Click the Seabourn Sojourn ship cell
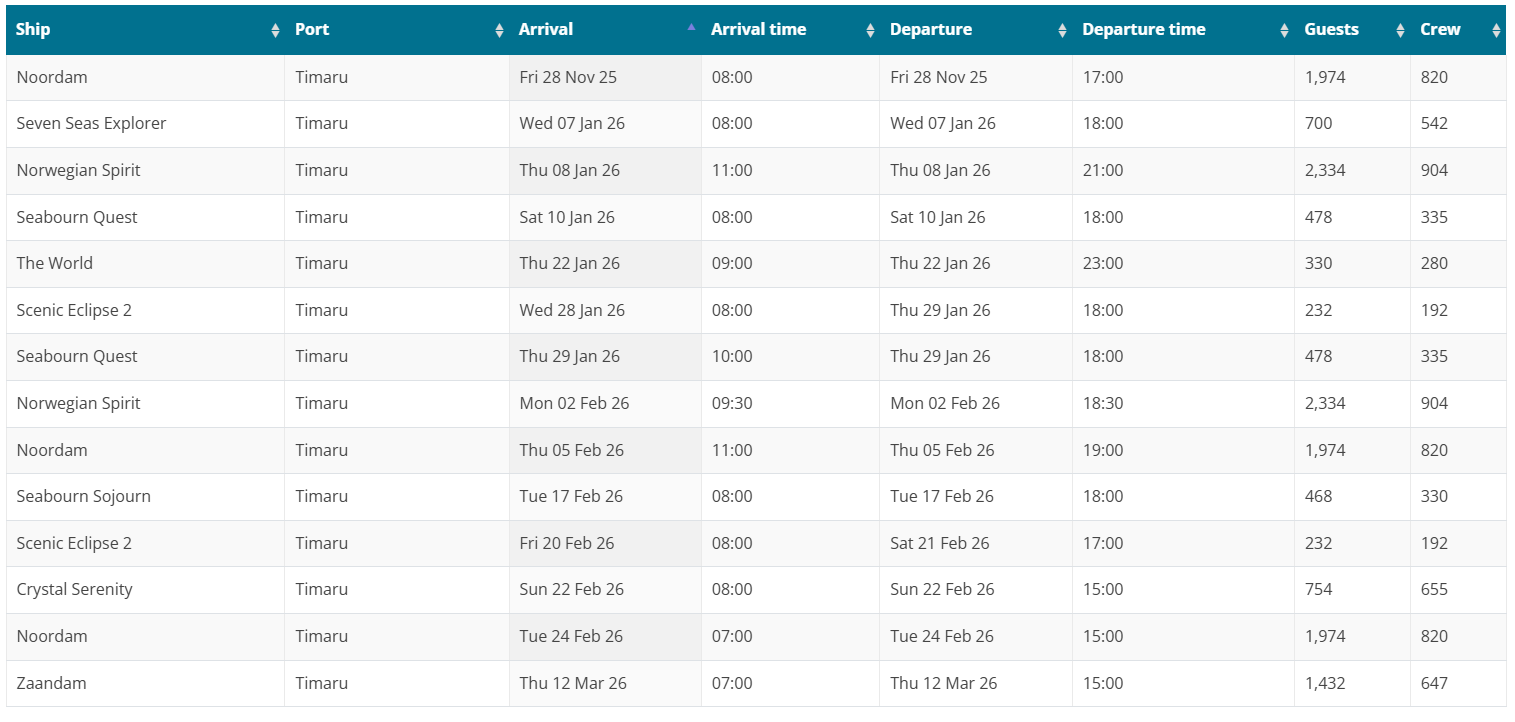 pyautogui.click(x=83, y=497)
